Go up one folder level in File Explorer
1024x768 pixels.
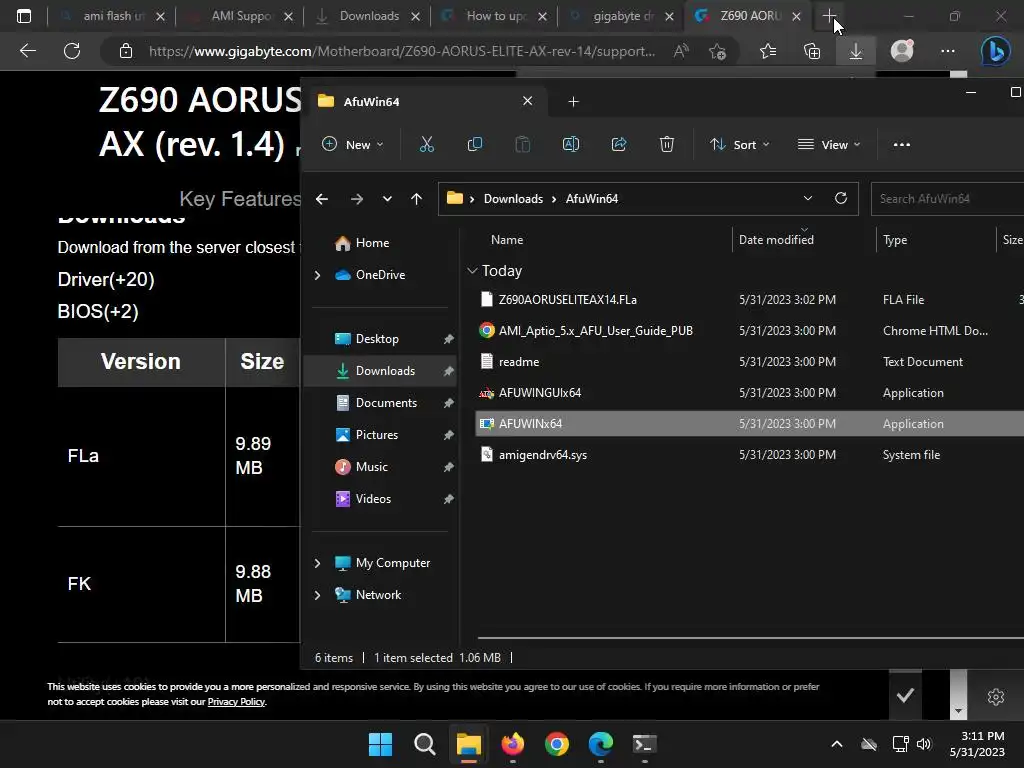click(417, 199)
